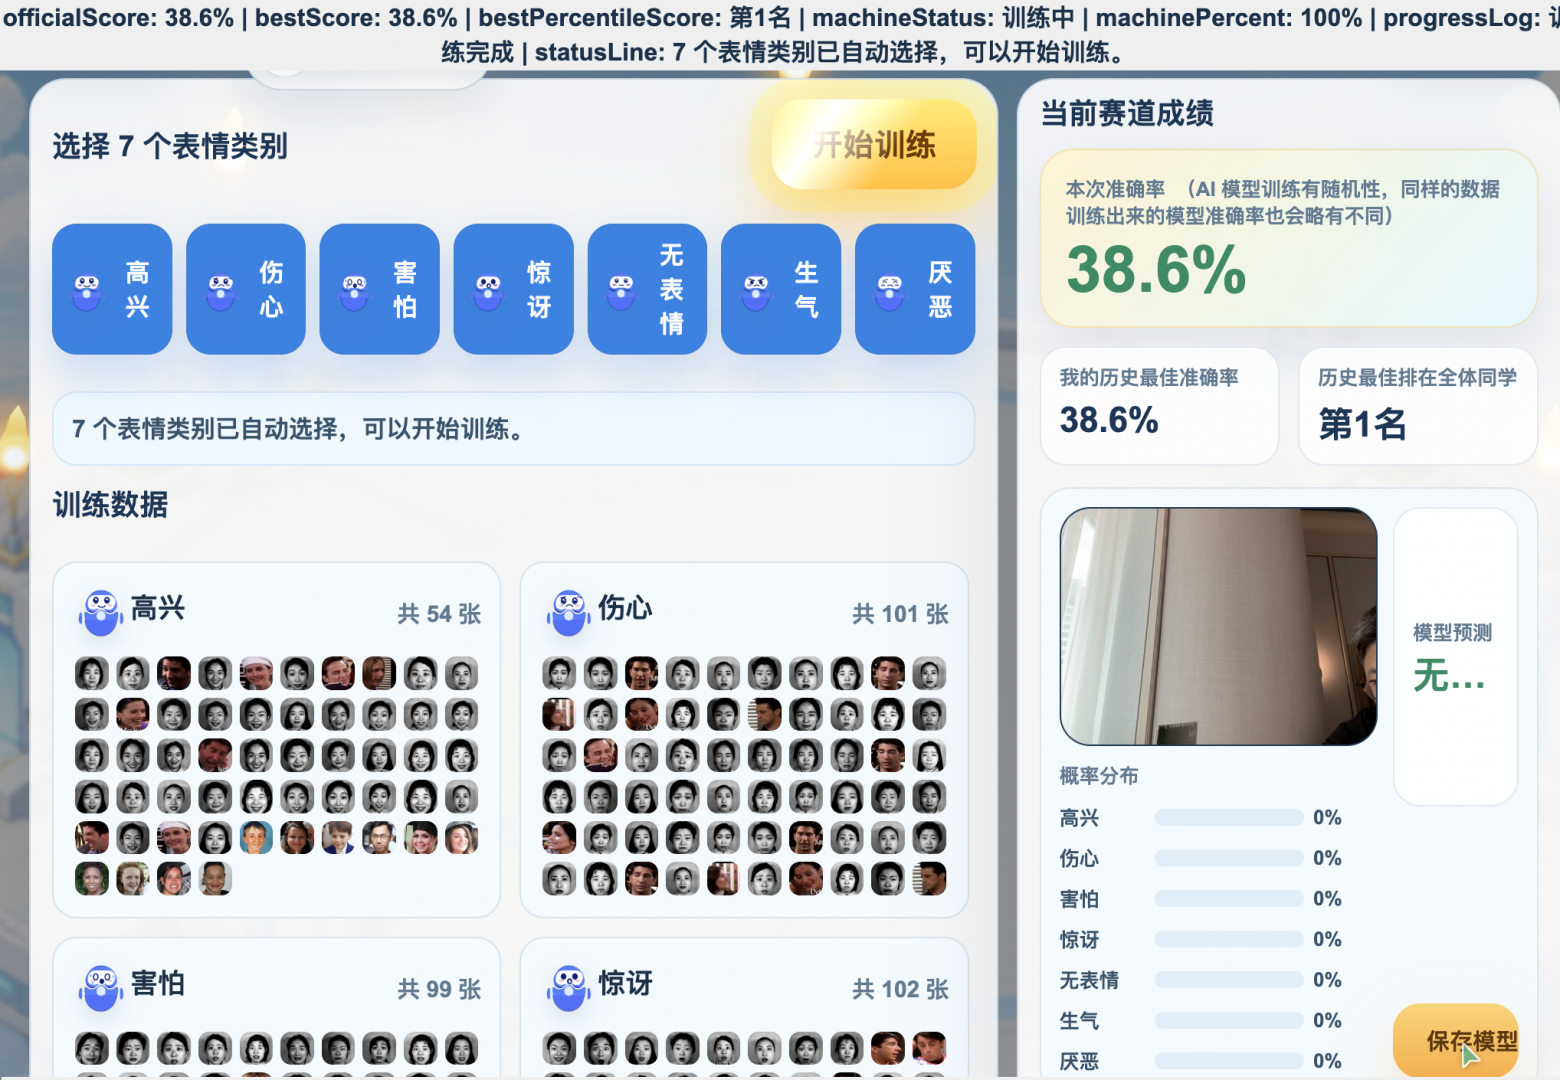Click the robot icon beside 高兴 card title
1560x1080 pixels.
(101, 612)
